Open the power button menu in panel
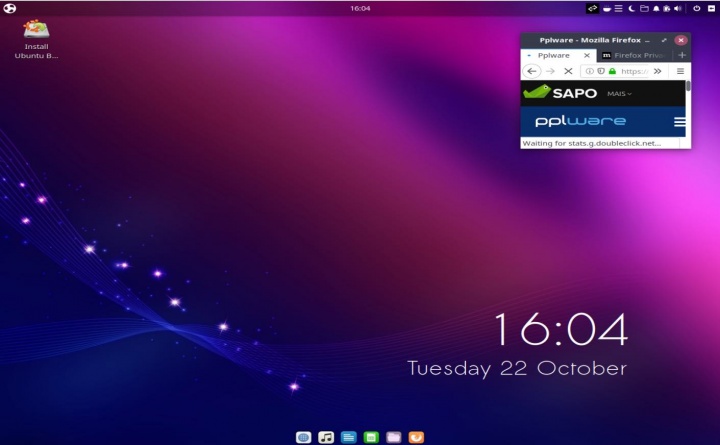Screen dimensions: 720x445 click(697, 8)
